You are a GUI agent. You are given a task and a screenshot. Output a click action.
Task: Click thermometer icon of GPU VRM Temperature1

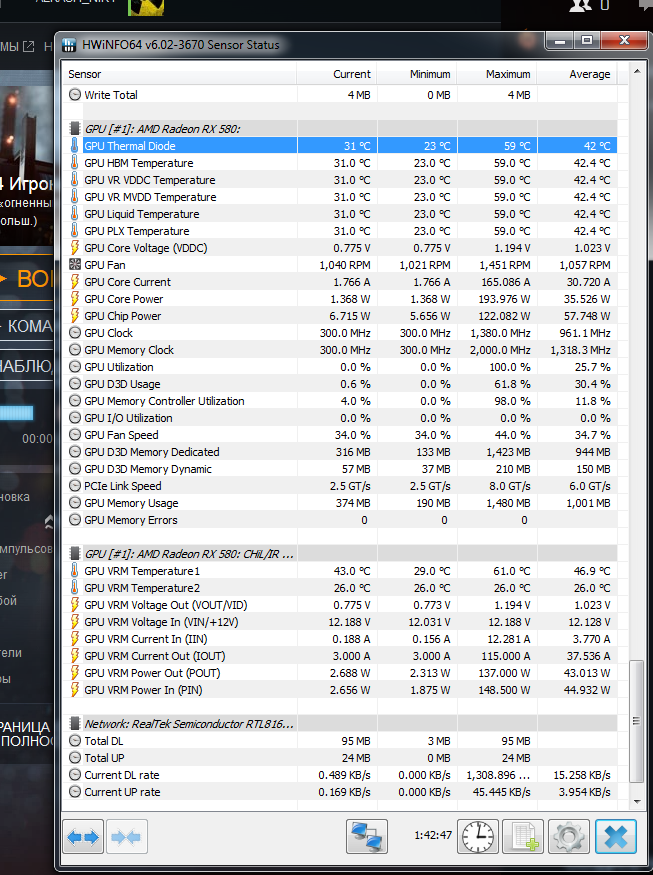tap(74, 571)
